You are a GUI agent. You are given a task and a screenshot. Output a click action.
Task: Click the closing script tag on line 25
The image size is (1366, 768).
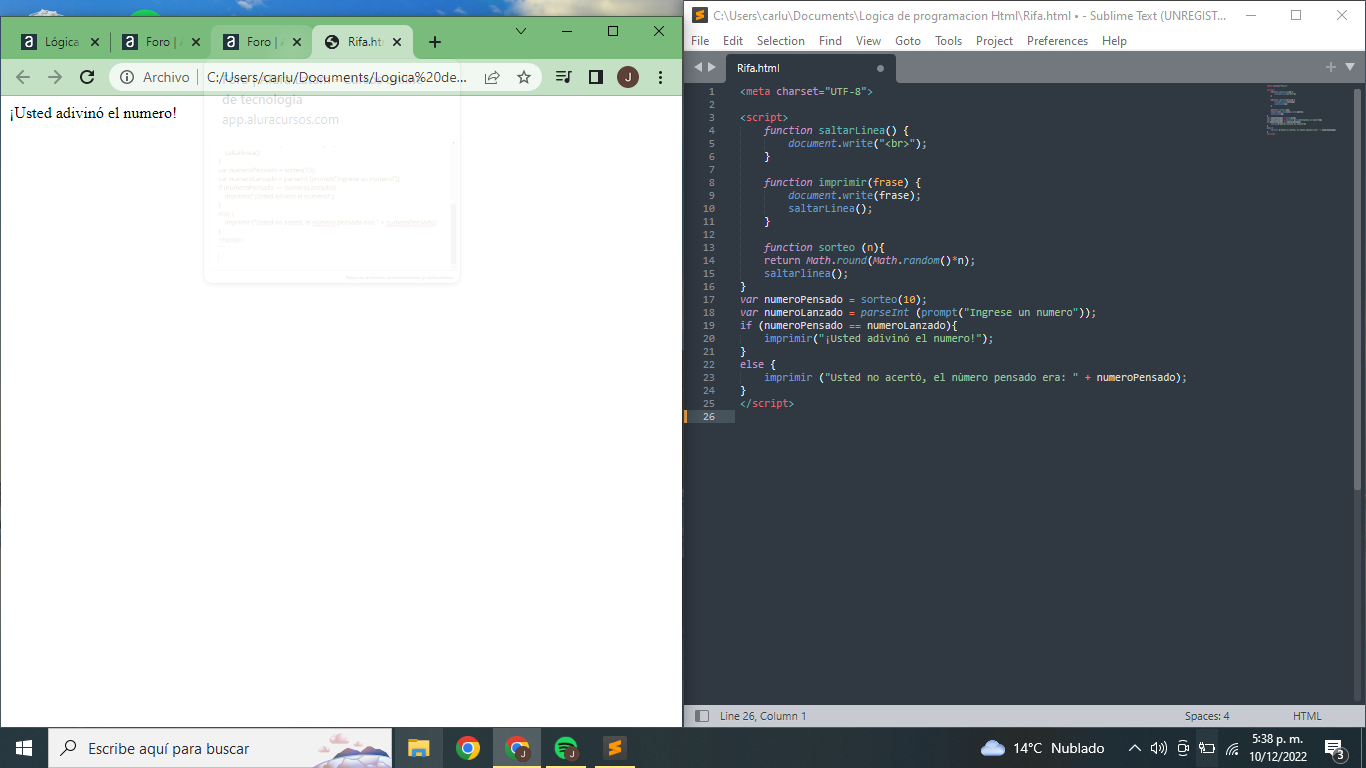pyautogui.click(x=767, y=403)
